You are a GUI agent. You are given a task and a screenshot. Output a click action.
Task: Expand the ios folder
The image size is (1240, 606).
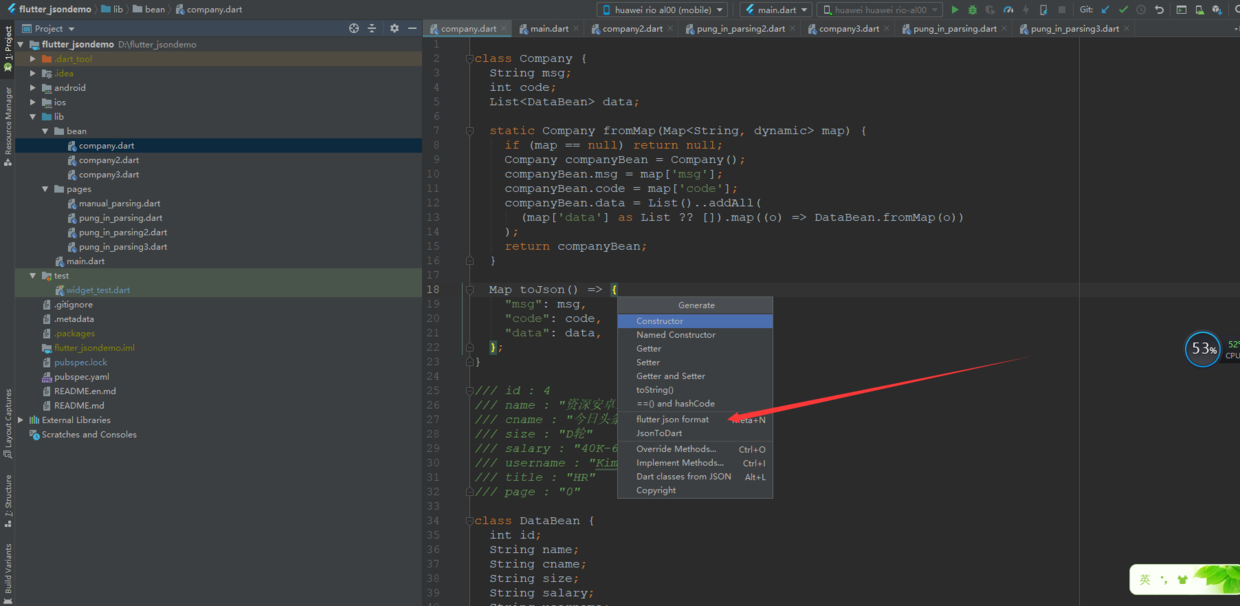pos(33,102)
